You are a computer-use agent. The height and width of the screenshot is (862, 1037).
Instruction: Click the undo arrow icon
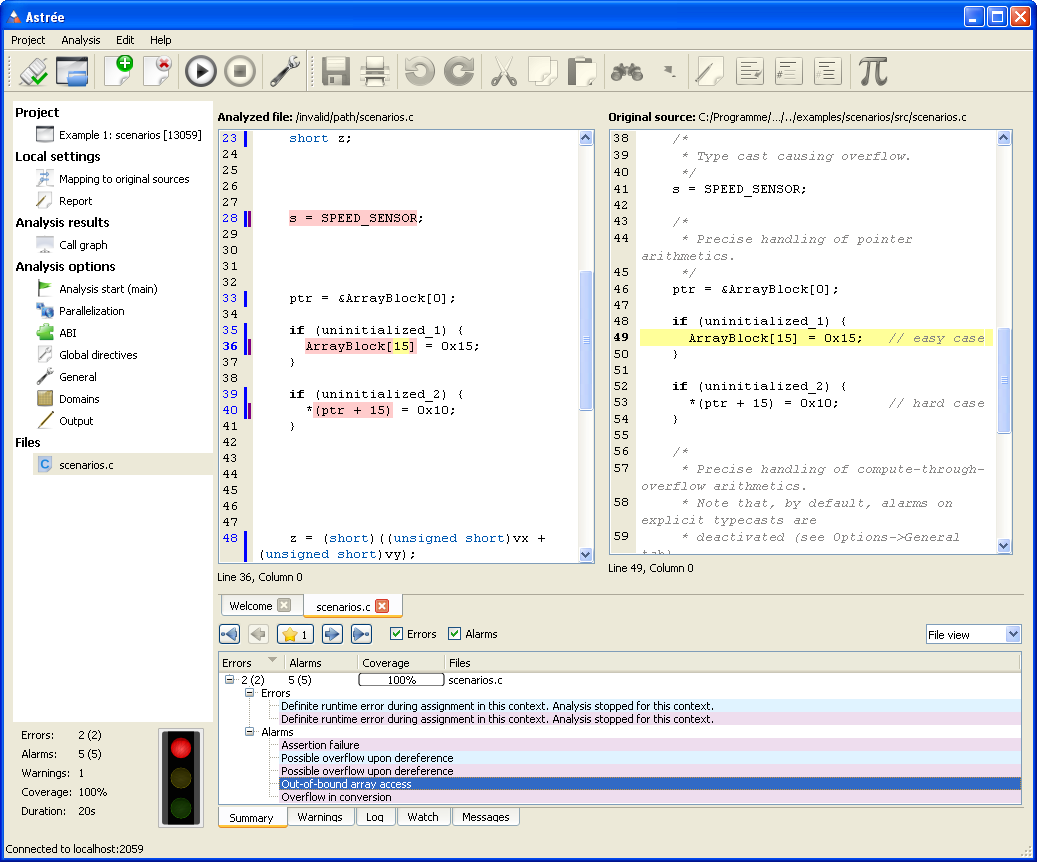click(x=420, y=71)
